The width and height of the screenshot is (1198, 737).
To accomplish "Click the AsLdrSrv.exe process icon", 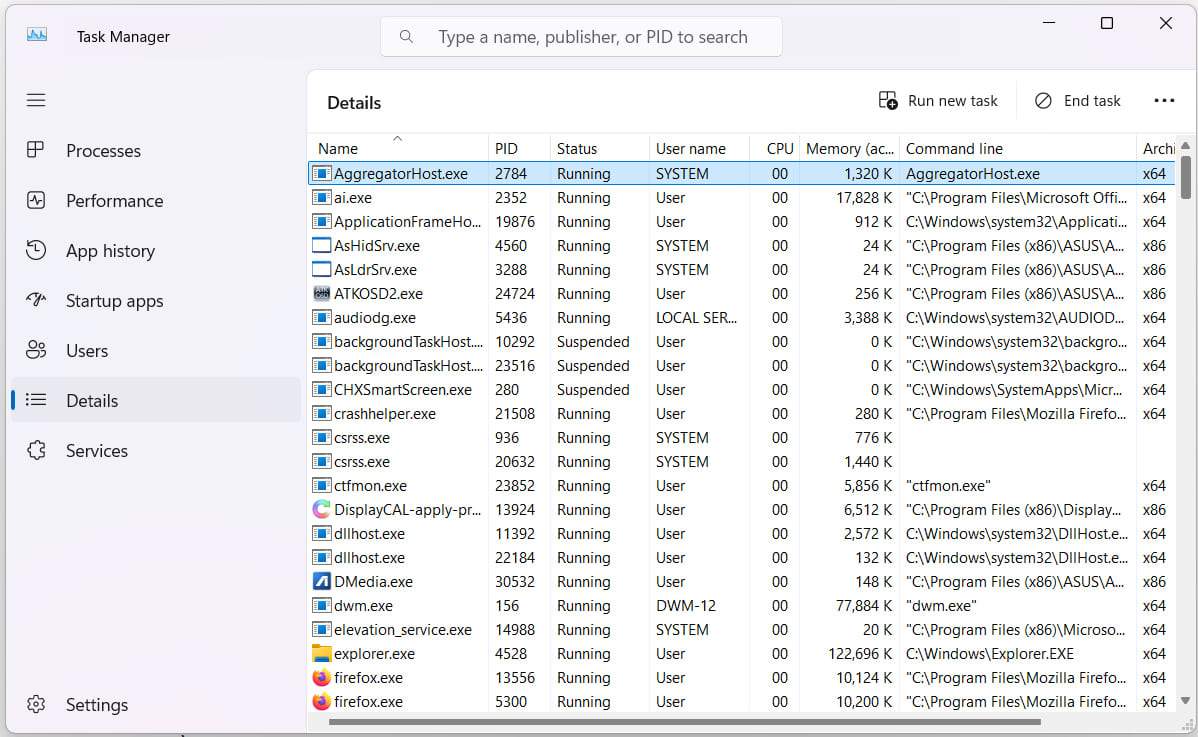I will pyautogui.click(x=322, y=270).
